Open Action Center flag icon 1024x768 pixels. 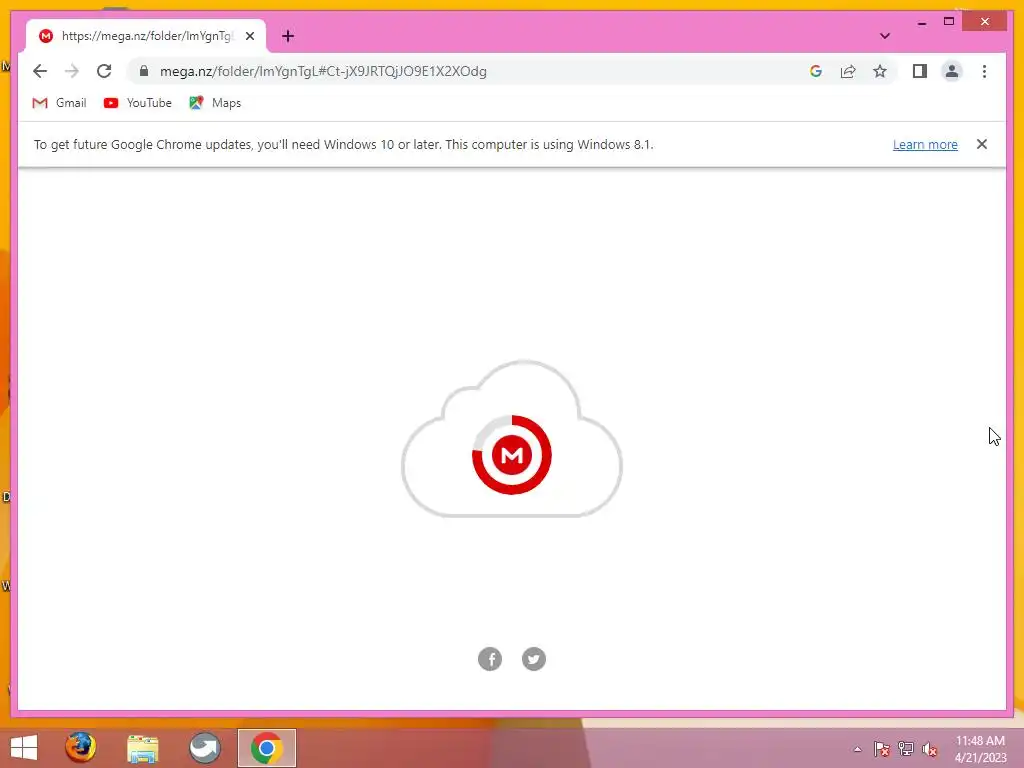pyautogui.click(x=882, y=749)
